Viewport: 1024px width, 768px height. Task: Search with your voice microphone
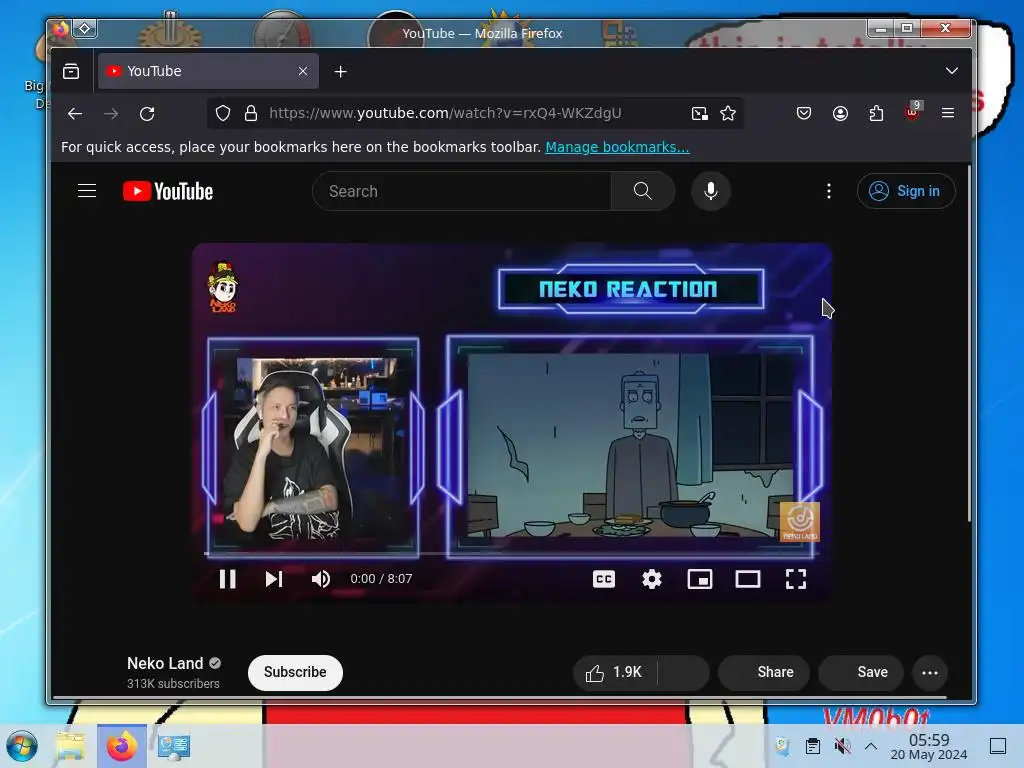pos(711,191)
